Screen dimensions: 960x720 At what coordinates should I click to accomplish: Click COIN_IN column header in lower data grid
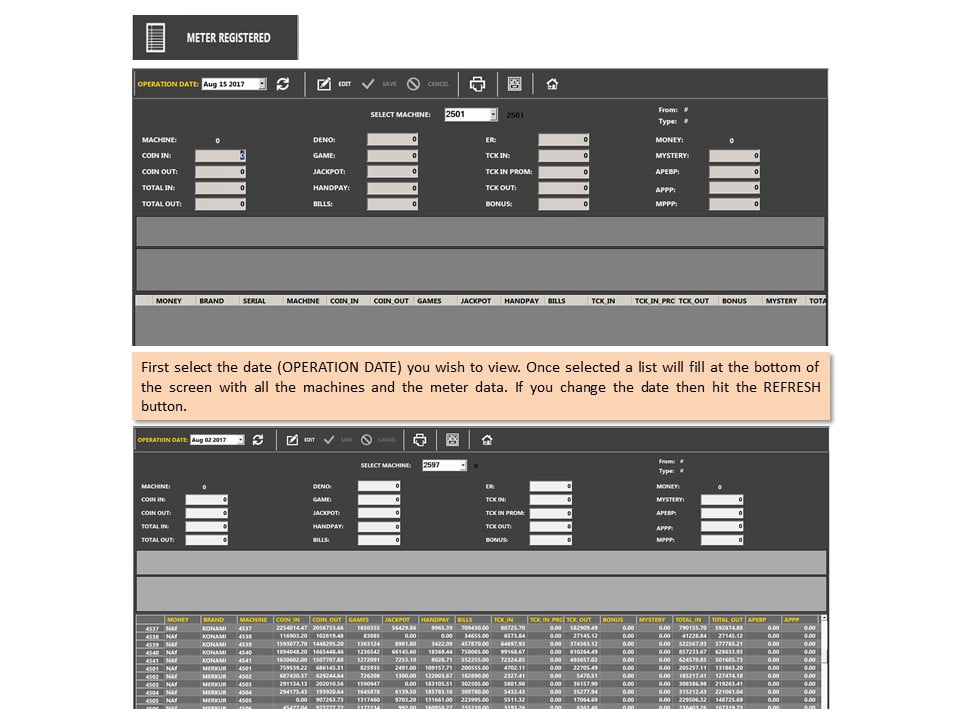(291, 620)
